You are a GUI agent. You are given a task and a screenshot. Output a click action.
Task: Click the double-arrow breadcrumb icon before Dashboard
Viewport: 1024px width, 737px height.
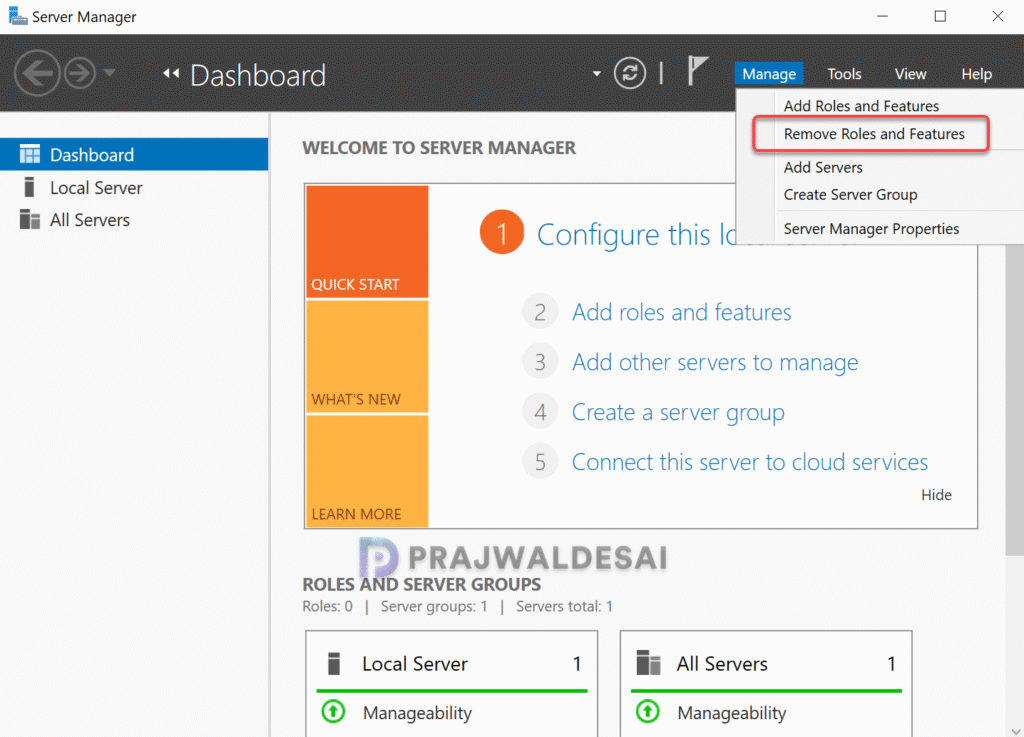pos(171,74)
